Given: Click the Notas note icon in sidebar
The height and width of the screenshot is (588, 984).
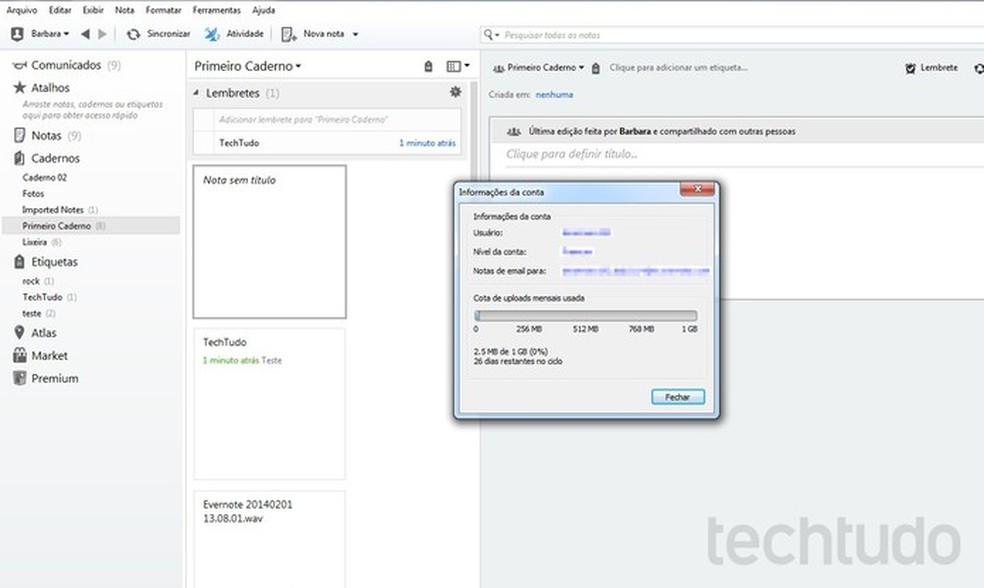Looking at the screenshot, I should point(19,136).
